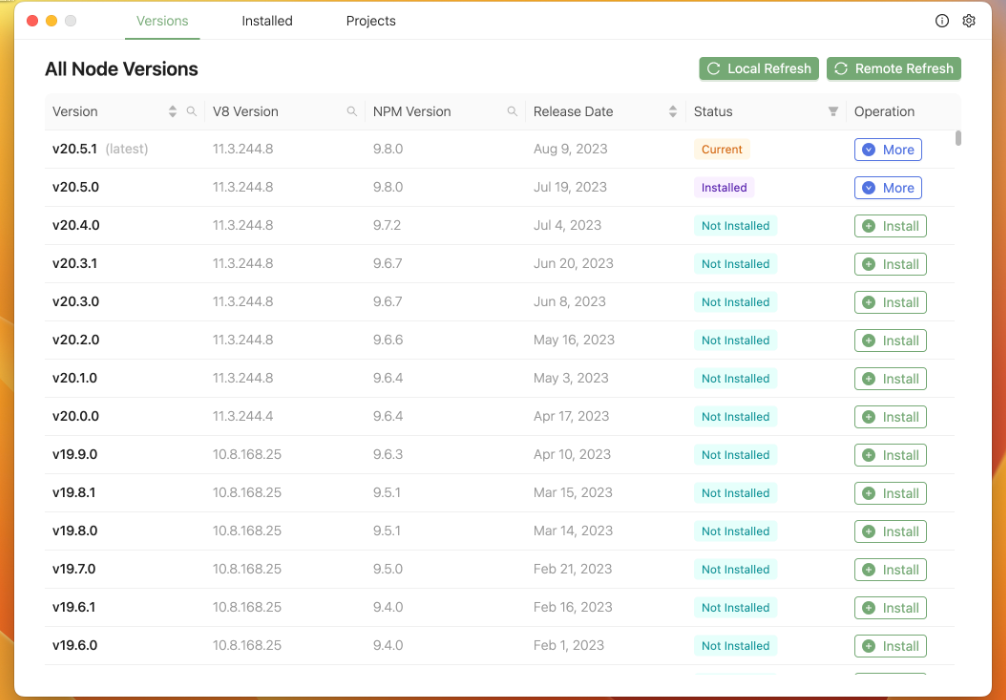
Task: Open the Status column filter icon
Action: [833, 112]
